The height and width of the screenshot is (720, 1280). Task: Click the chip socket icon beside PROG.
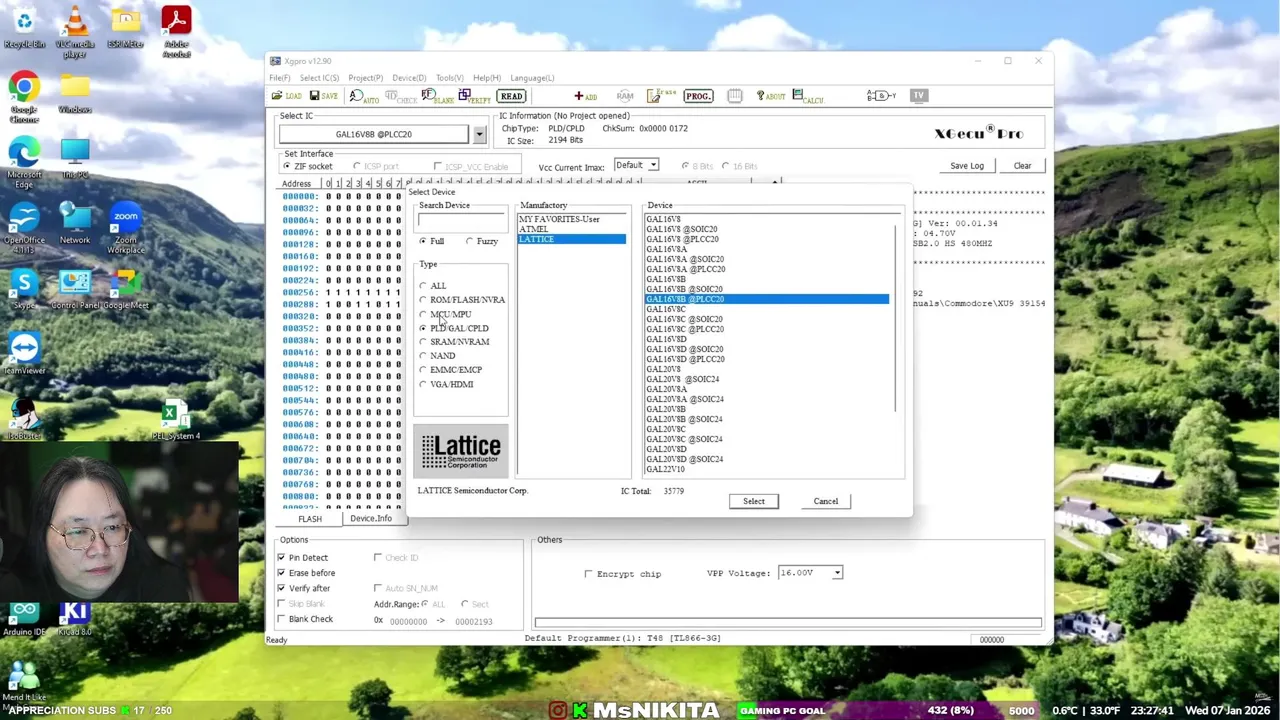(x=735, y=96)
